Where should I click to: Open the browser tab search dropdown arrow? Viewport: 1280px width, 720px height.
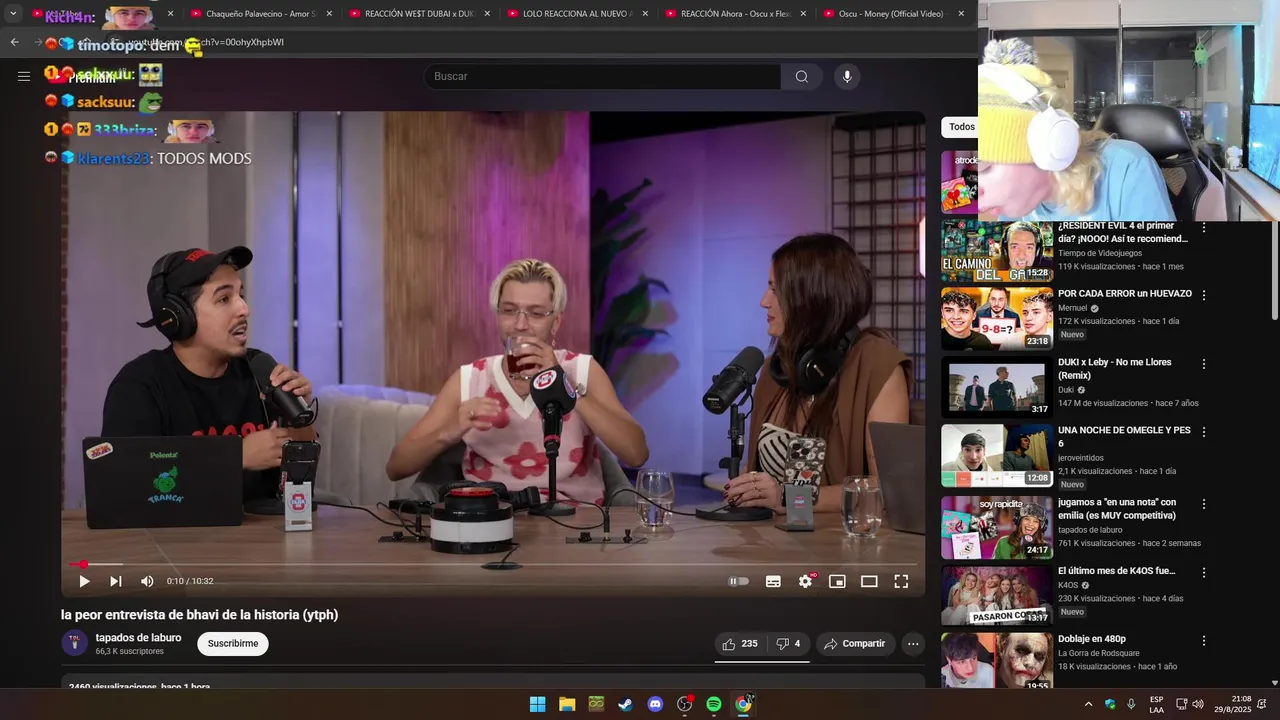coord(13,14)
